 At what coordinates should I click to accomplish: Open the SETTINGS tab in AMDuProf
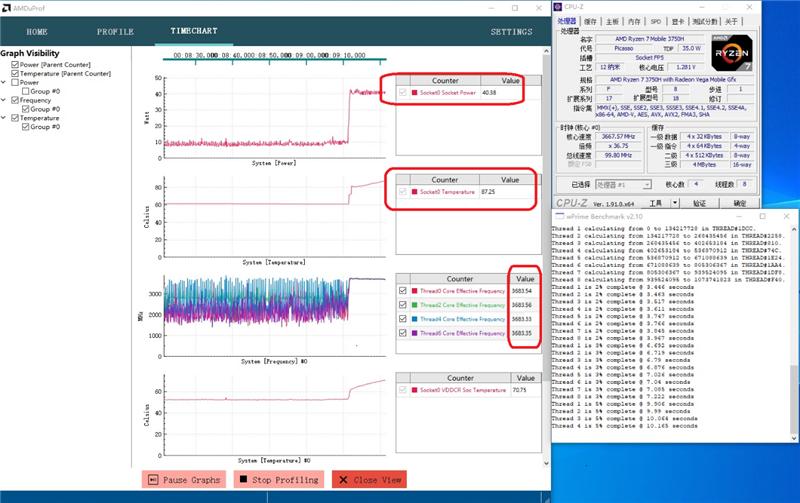(511, 32)
